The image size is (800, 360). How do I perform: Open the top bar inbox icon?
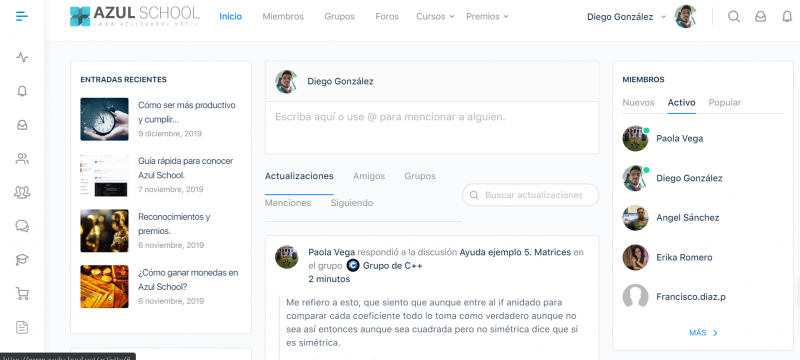click(760, 17)
